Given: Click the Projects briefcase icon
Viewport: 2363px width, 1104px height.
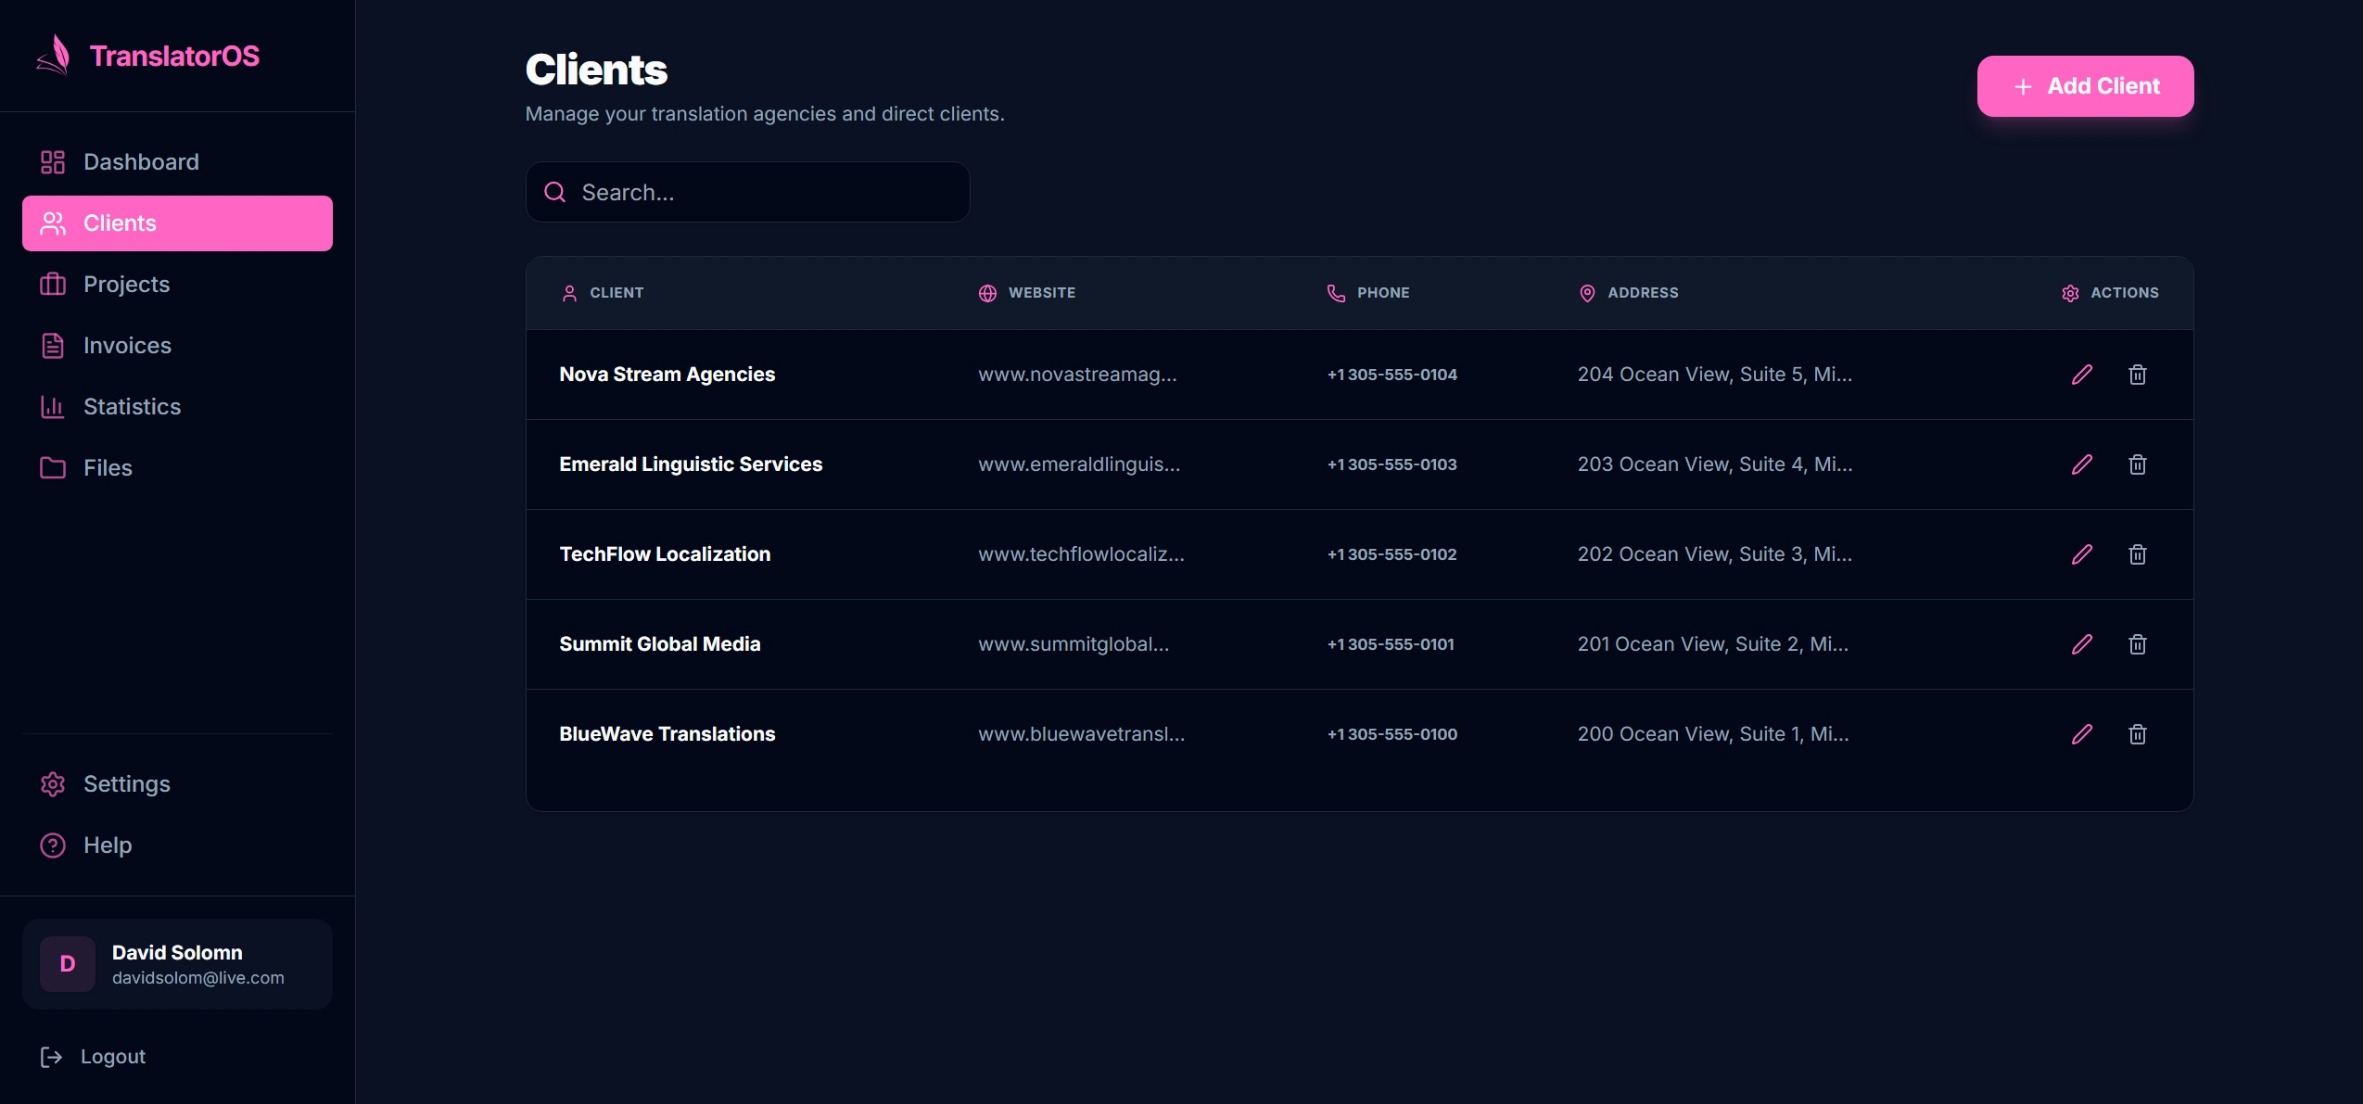Looking at the screenshot, I should click(x=52, y=284).
